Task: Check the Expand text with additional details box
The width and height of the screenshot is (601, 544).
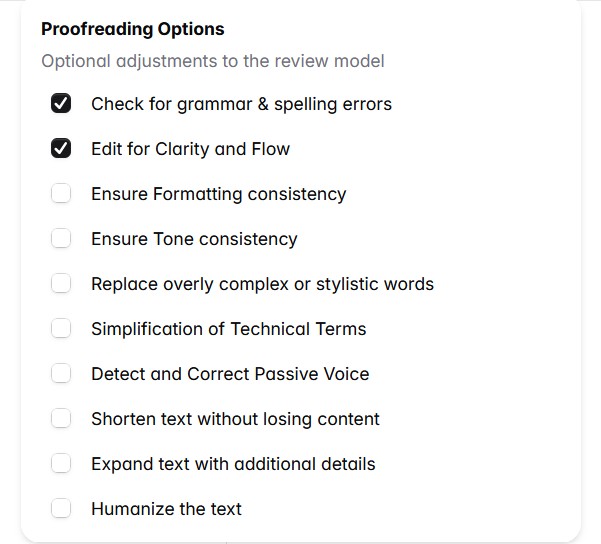Action: click(61, 464)
